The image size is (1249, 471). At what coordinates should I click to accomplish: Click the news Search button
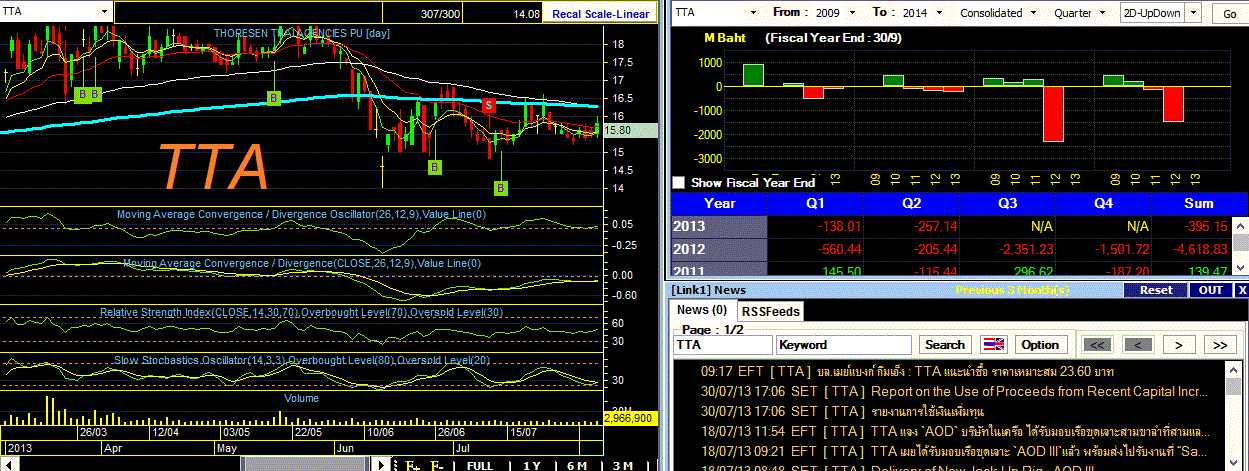point(945,344)
